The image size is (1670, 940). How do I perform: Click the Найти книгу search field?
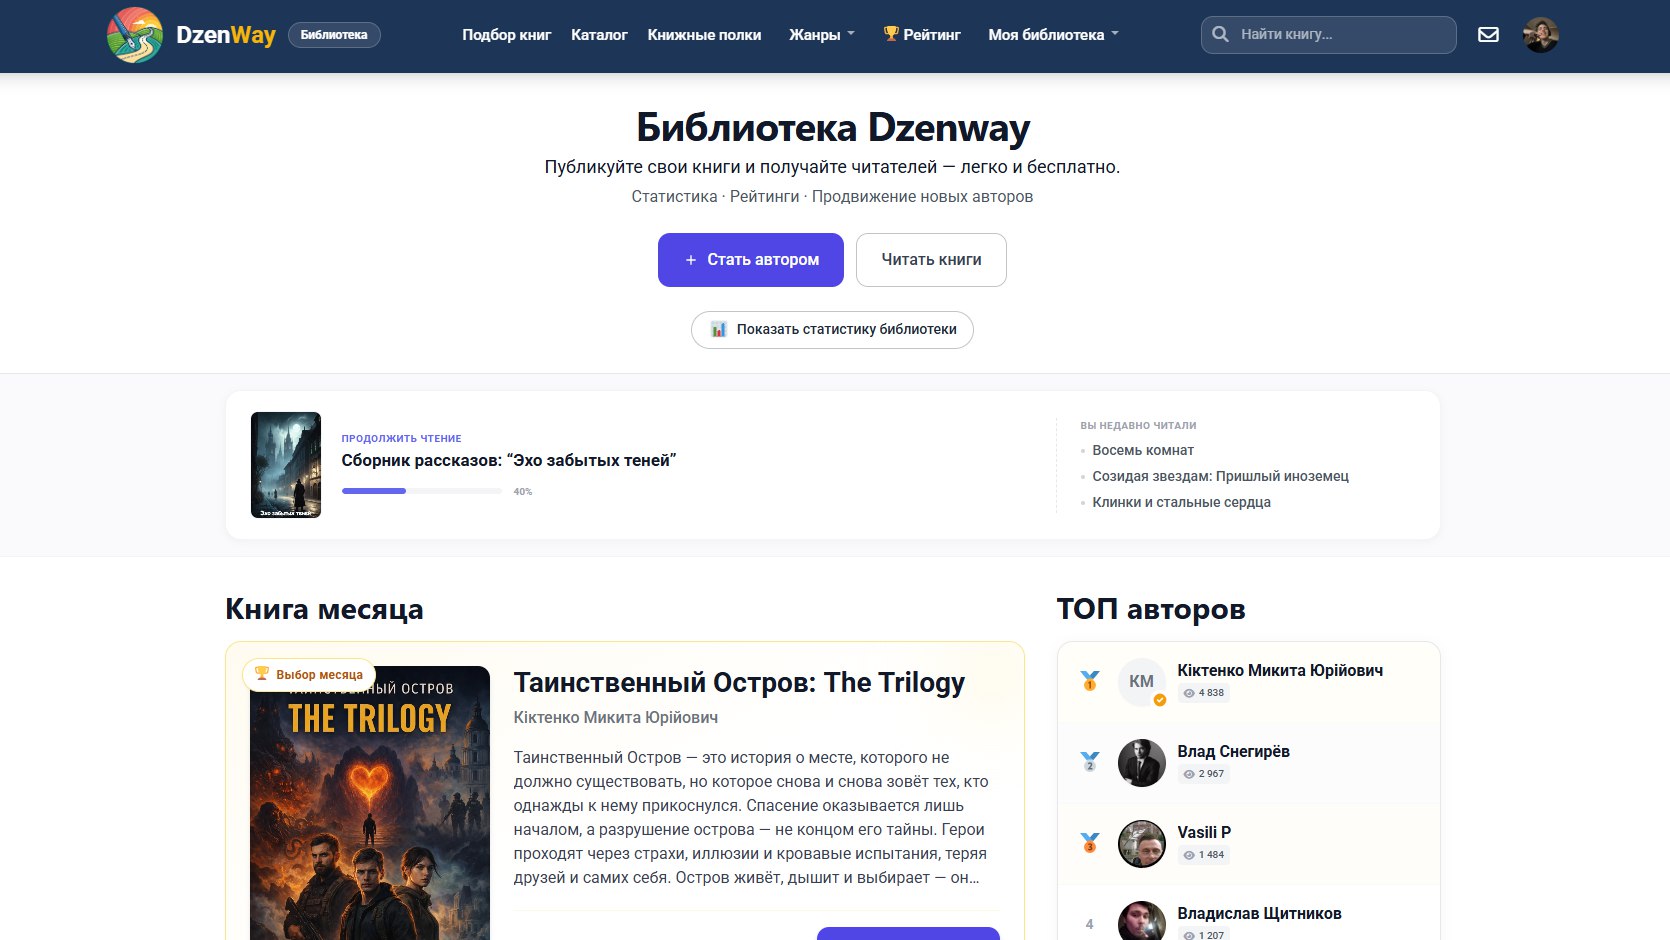coord(1328,35)
